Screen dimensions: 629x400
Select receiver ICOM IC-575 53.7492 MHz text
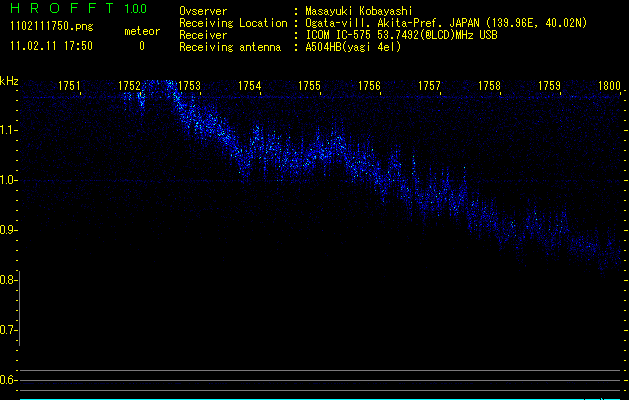402,35
